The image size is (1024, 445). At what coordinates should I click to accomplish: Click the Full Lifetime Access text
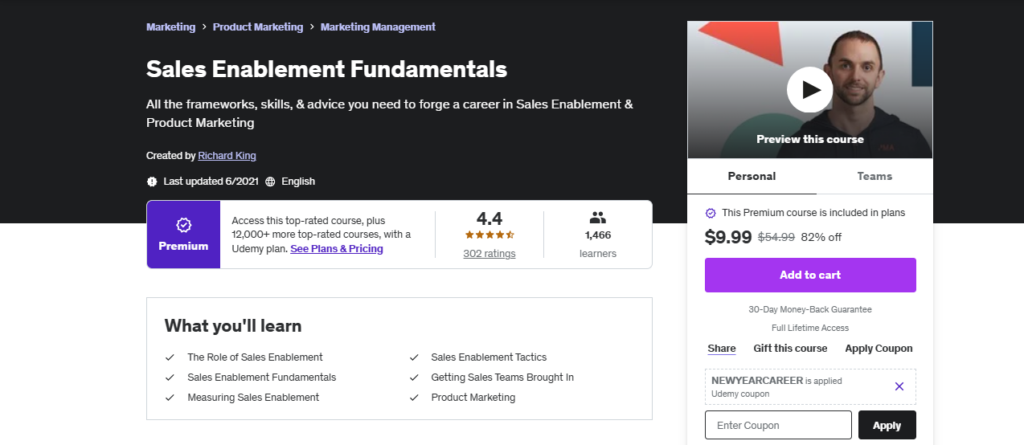[x=810, y=328]
